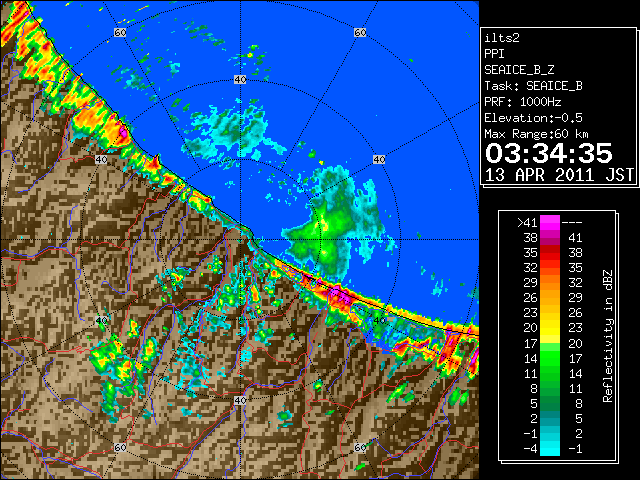Viewport: 640px width, 480px height.
Task: Click the 'Reflectivity in dBZ' legend title
Action: coord(608,336)
